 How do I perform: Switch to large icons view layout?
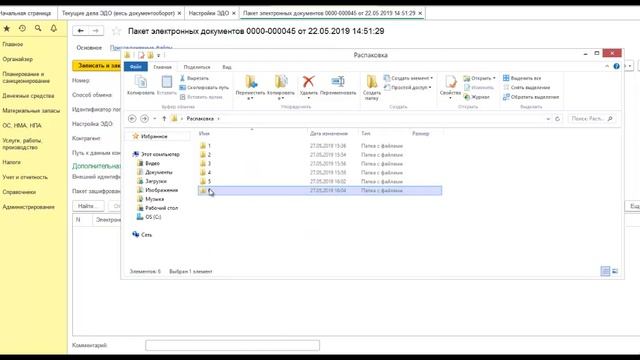615,271
